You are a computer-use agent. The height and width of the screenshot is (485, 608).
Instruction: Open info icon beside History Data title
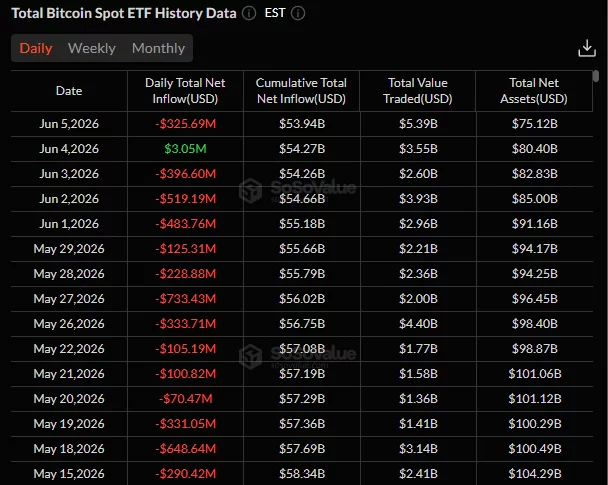(249, 13)
